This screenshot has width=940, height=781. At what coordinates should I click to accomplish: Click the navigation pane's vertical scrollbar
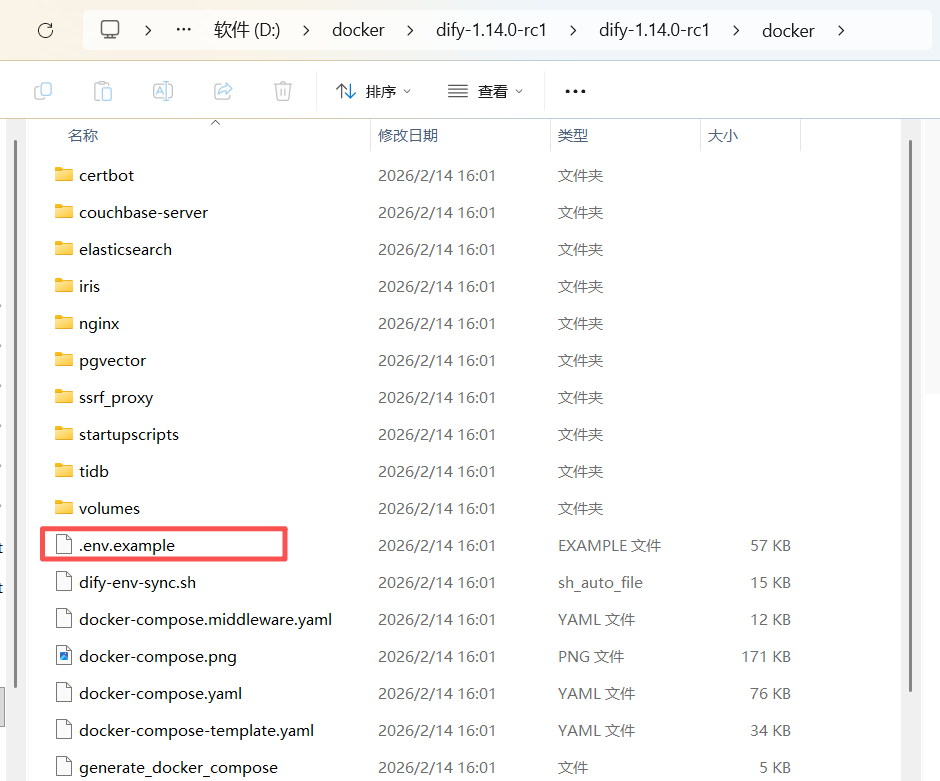(x=16, y=414)
